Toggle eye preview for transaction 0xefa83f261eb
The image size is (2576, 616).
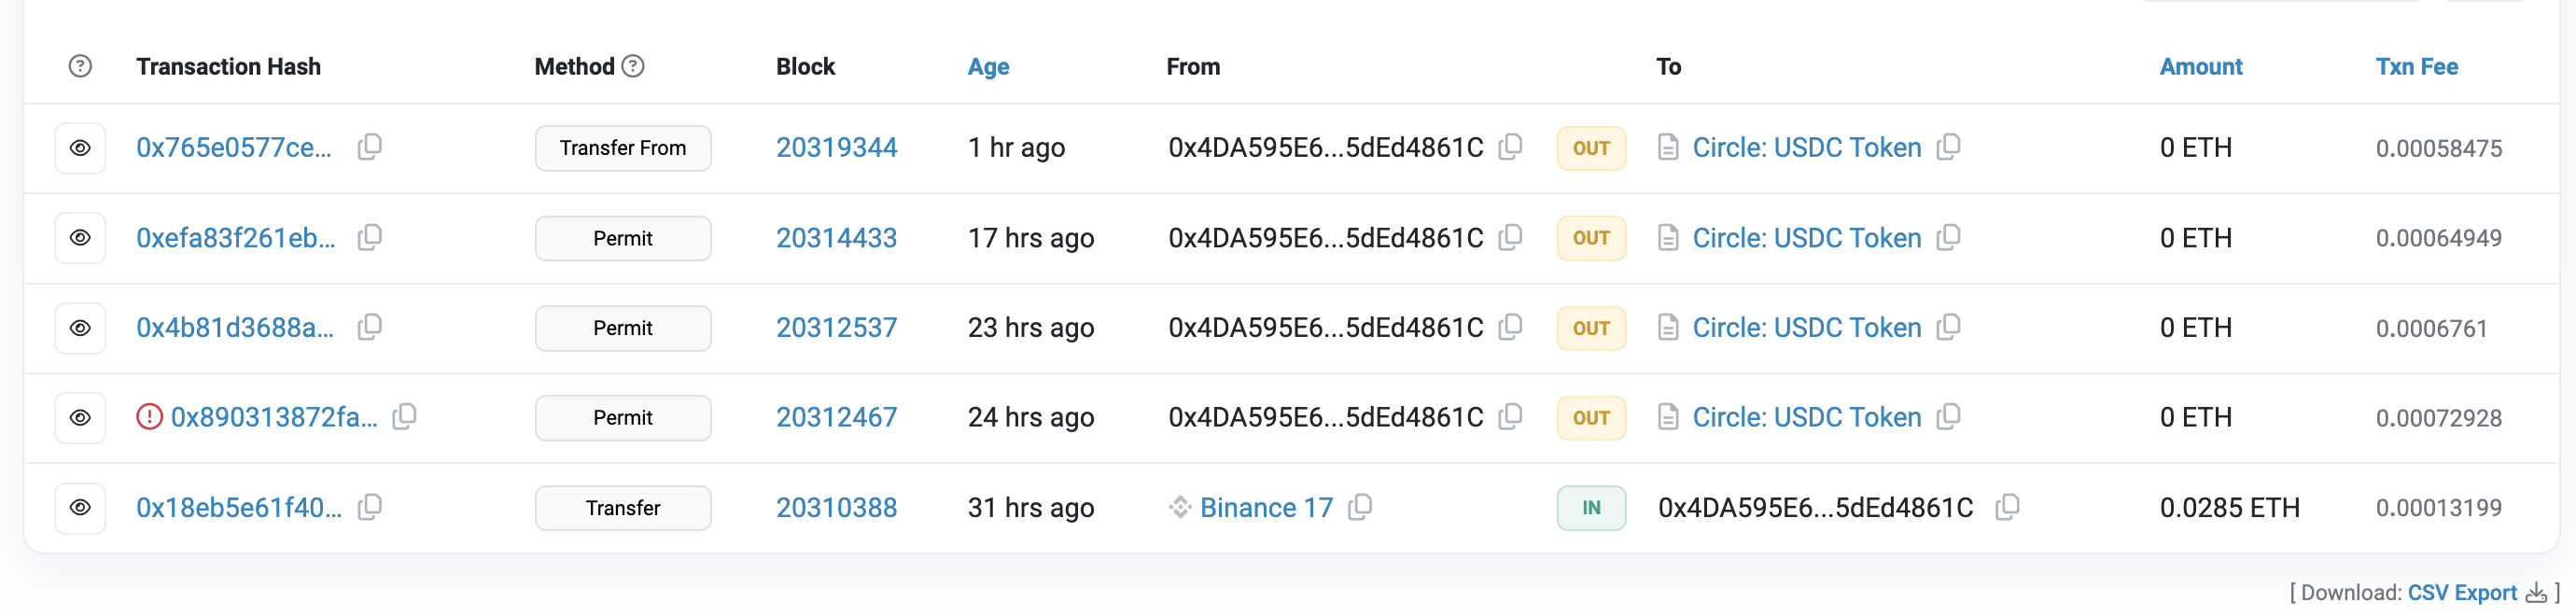80,238
